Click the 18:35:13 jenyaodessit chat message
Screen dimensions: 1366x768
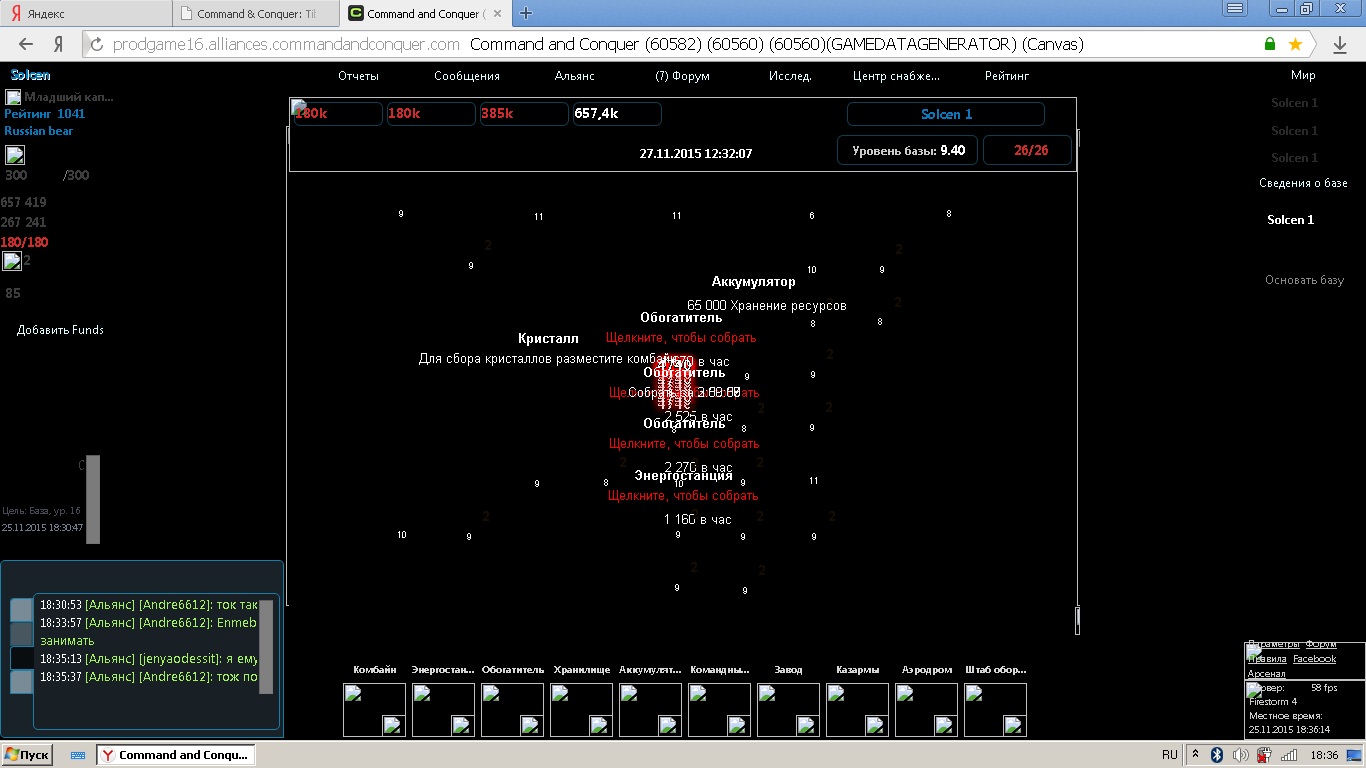coord(149,659)
